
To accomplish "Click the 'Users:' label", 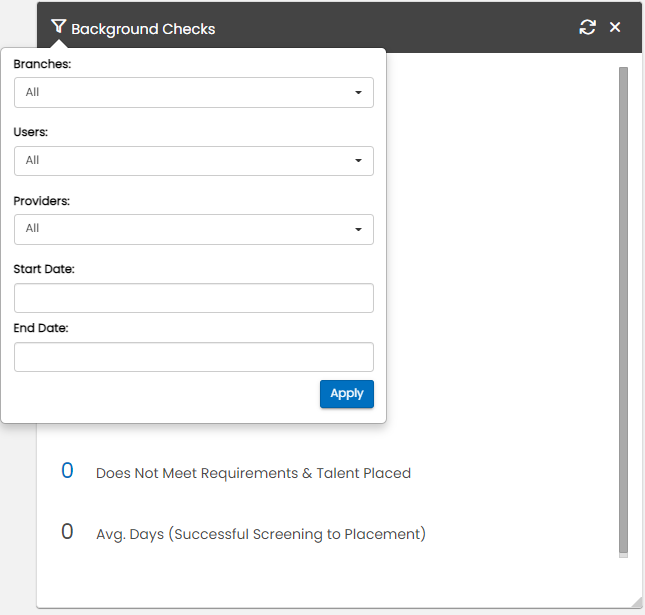I will [x=31, y=132].
